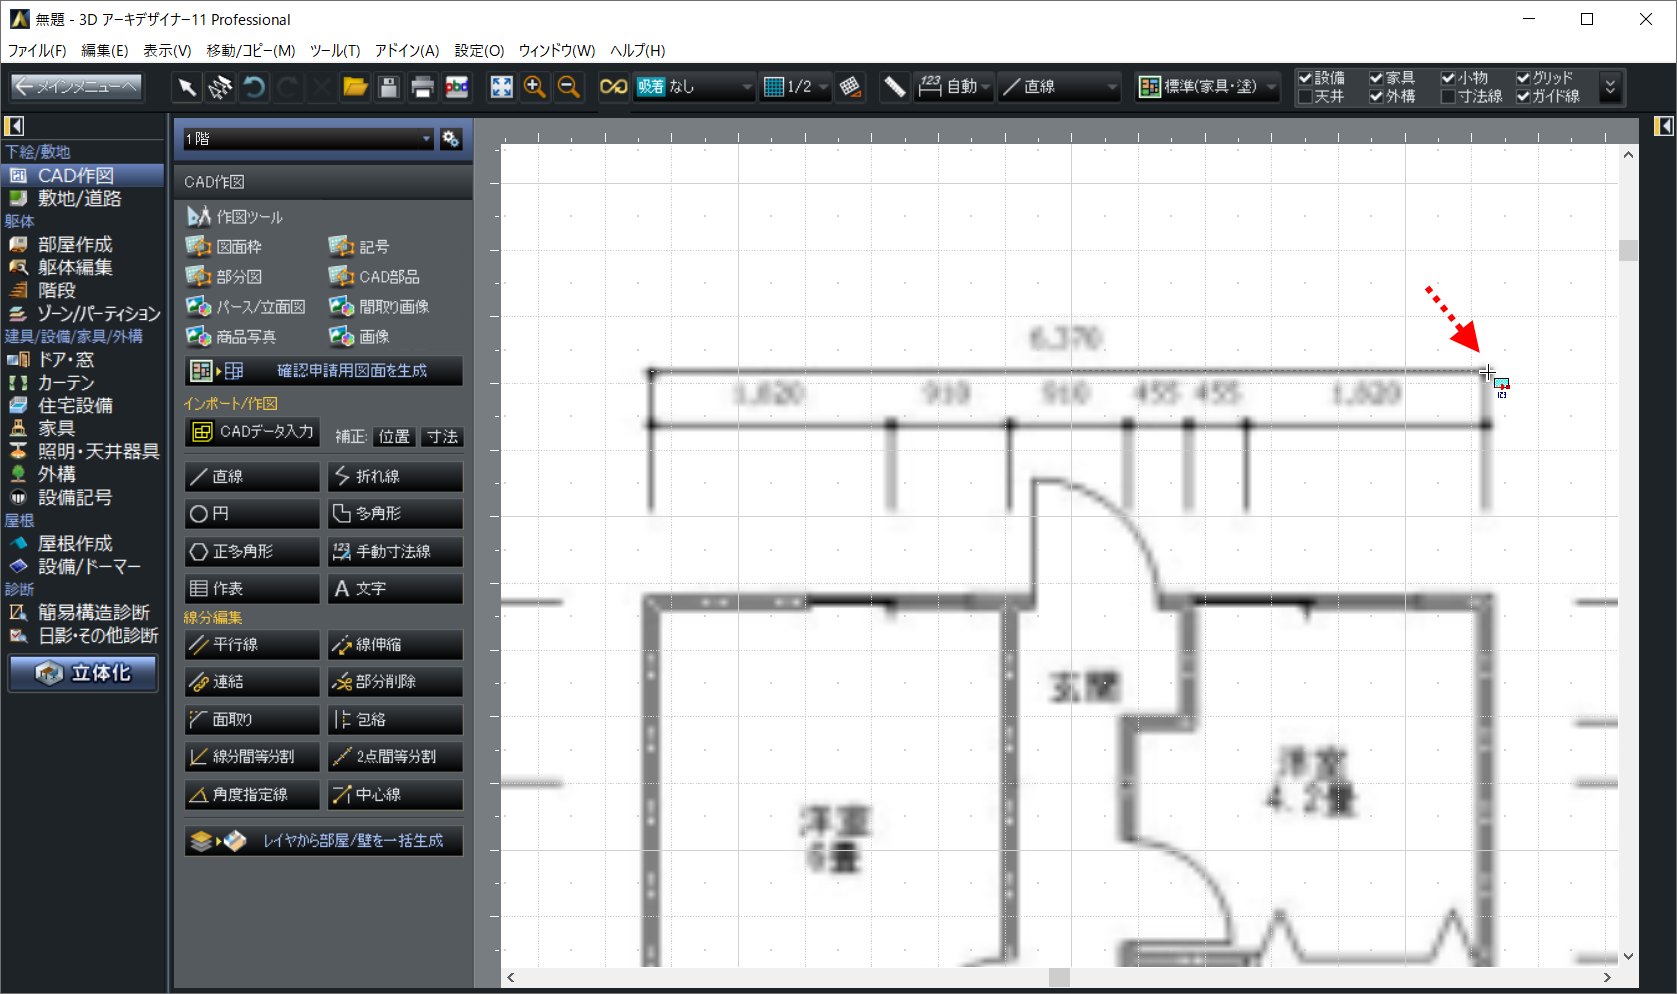Zoom in with the magnifier plus icon
1677x994 pixels.
(535, 88)
